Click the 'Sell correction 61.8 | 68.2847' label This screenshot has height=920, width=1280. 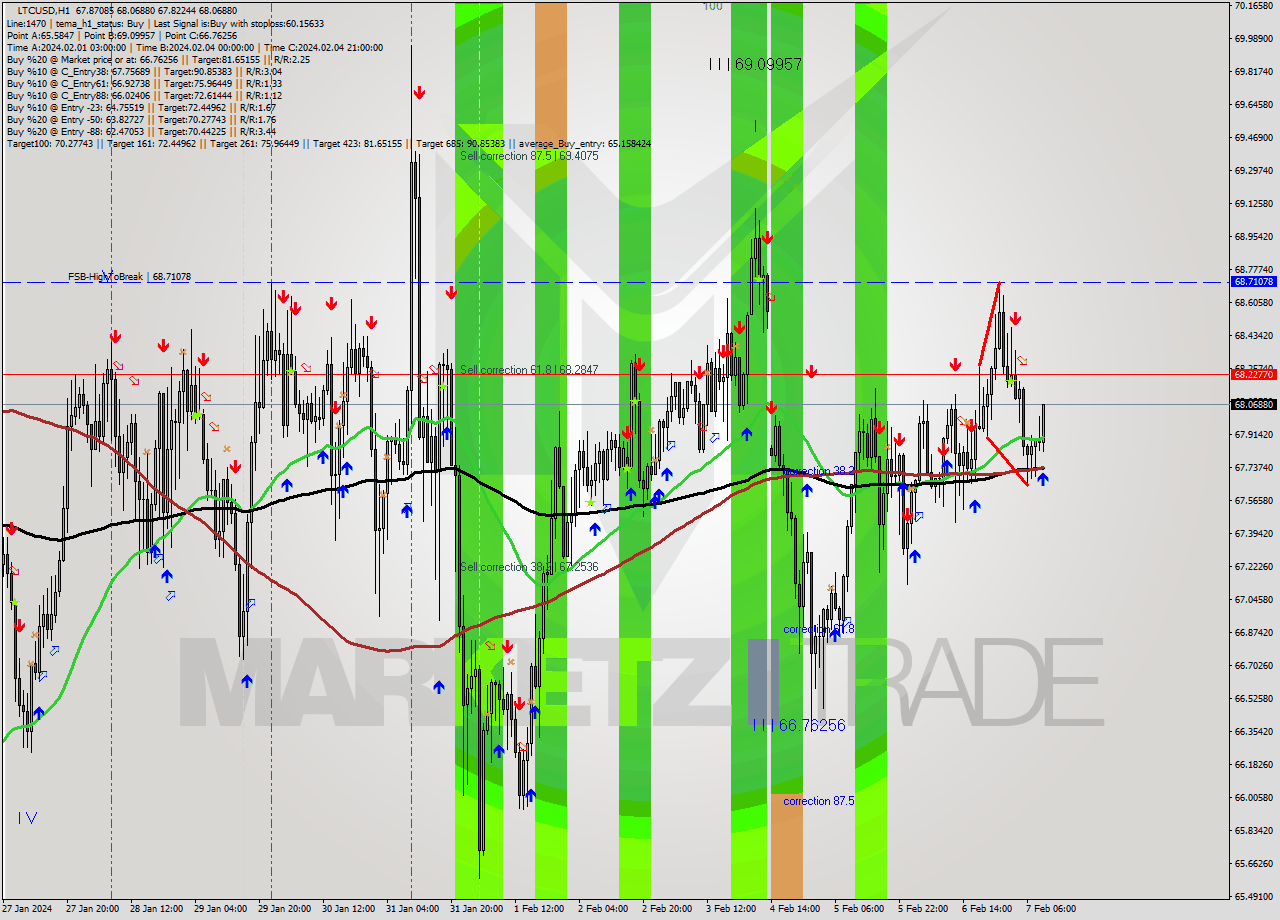529,370
